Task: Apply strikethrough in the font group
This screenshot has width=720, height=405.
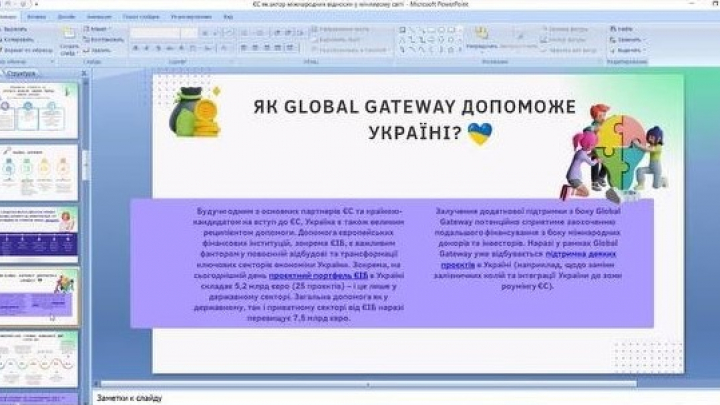Action: 170,48
